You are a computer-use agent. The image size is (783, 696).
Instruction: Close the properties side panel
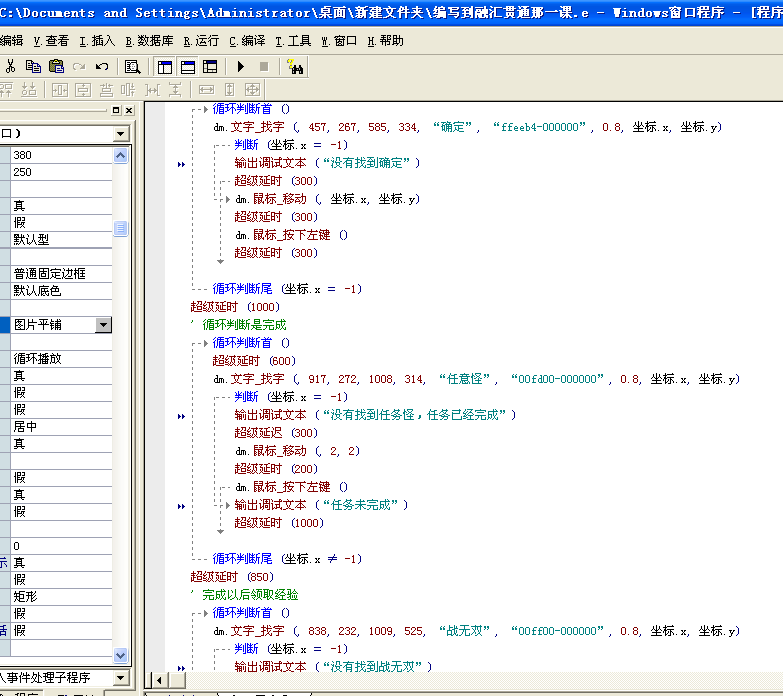[x=129, y=110]
